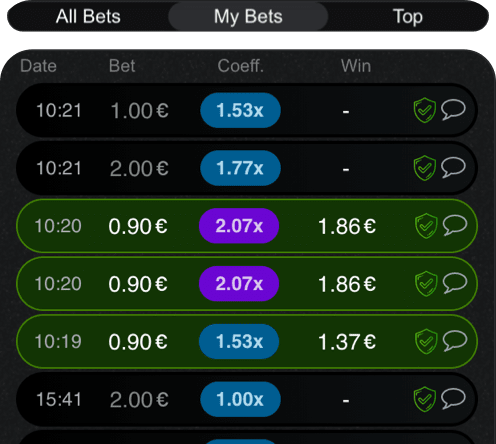The image size is (496, 444).
Task: Select the My Bets tab
Action: coord(248,16)
